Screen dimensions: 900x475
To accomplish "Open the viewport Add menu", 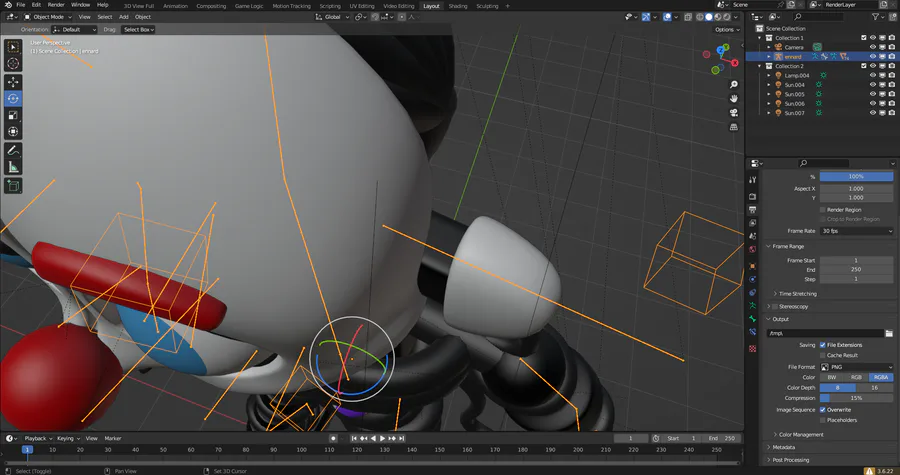I will pyautogui.click(x=123, y=17).
